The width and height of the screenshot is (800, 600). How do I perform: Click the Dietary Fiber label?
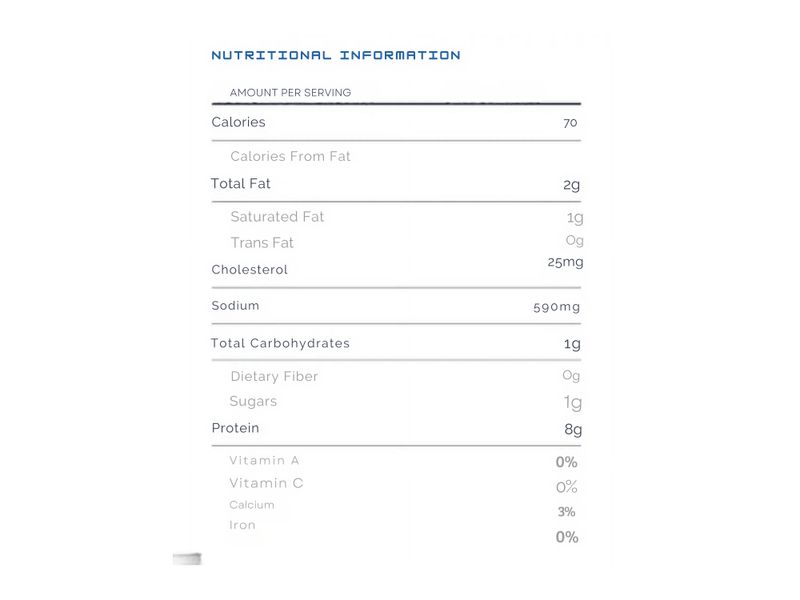pos(274,377)
